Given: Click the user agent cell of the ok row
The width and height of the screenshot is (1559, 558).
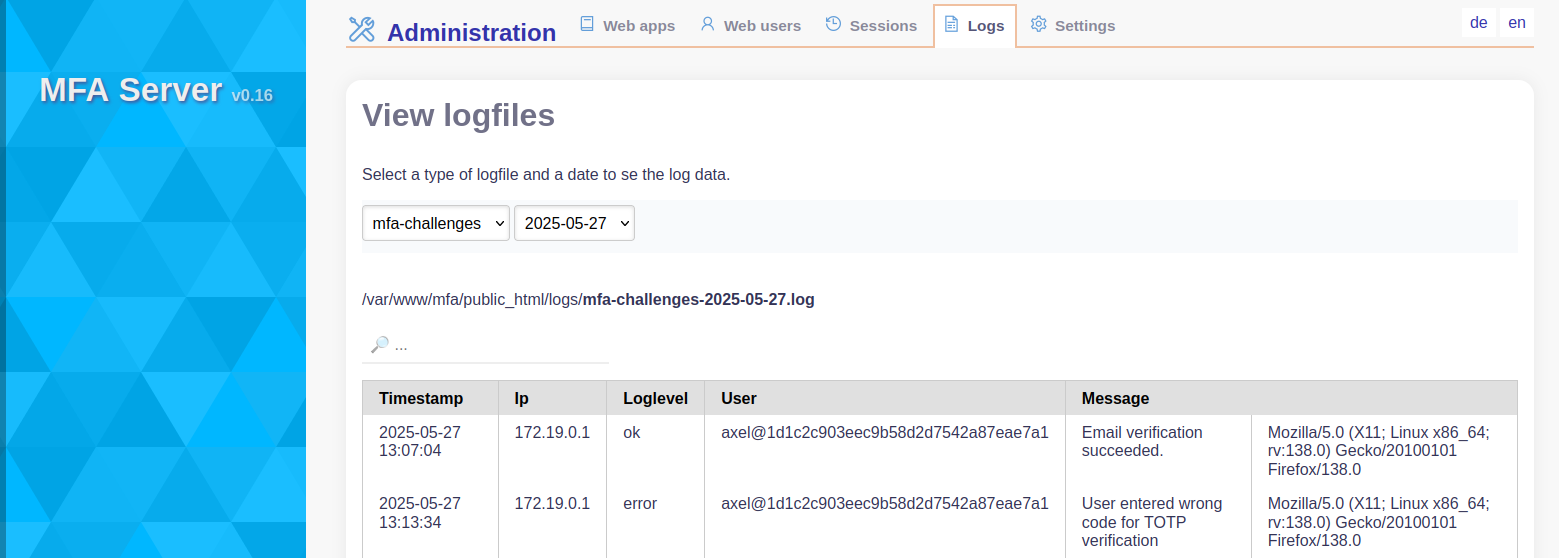Looking at the screenshot, I should tap(1384, 450).
